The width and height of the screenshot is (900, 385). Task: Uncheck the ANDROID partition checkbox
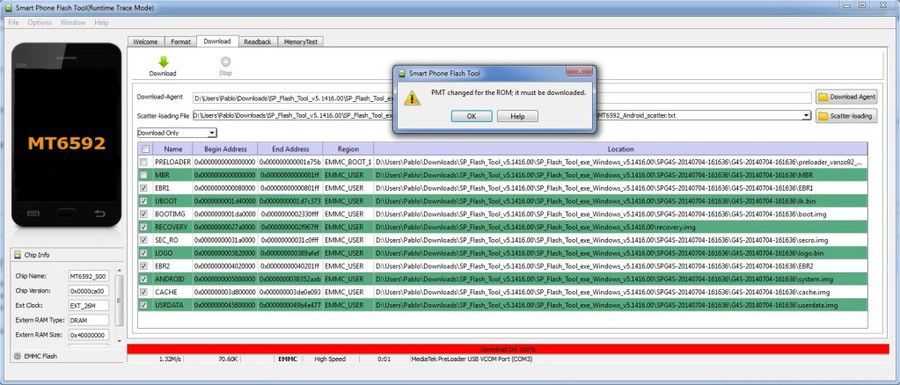pyautogui.click(x=143, y=279)
